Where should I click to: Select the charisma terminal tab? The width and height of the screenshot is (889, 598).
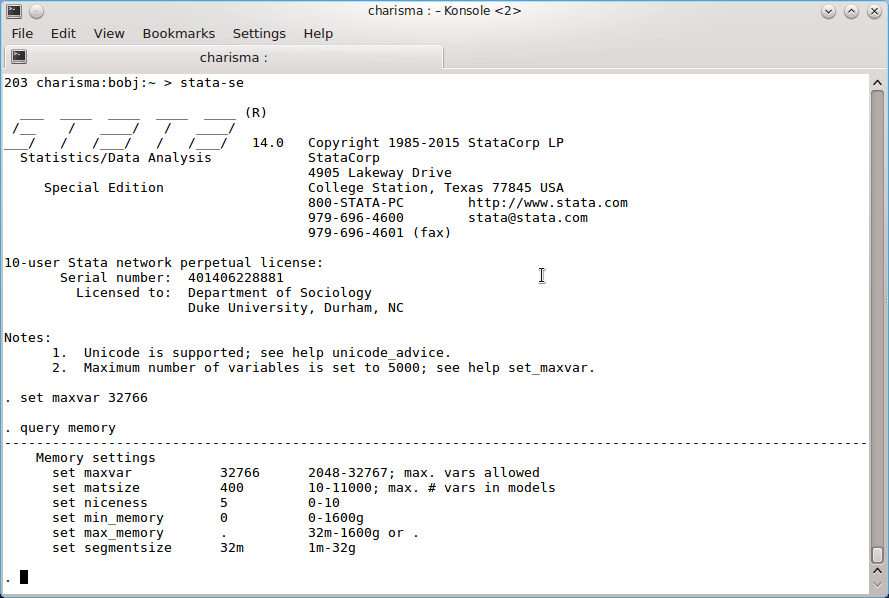click(x=224, y=57)
